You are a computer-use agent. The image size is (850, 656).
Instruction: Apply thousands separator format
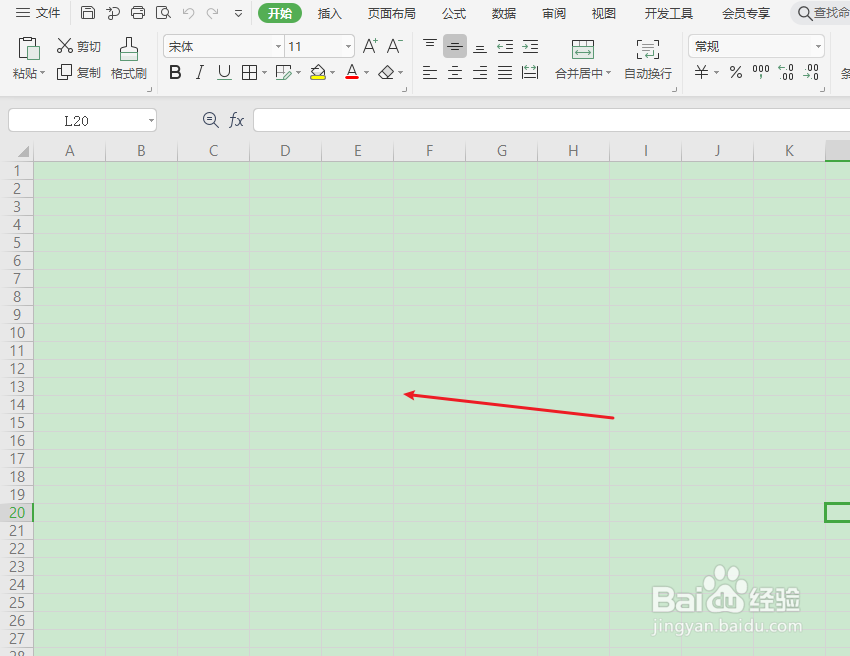coord(761,71)
